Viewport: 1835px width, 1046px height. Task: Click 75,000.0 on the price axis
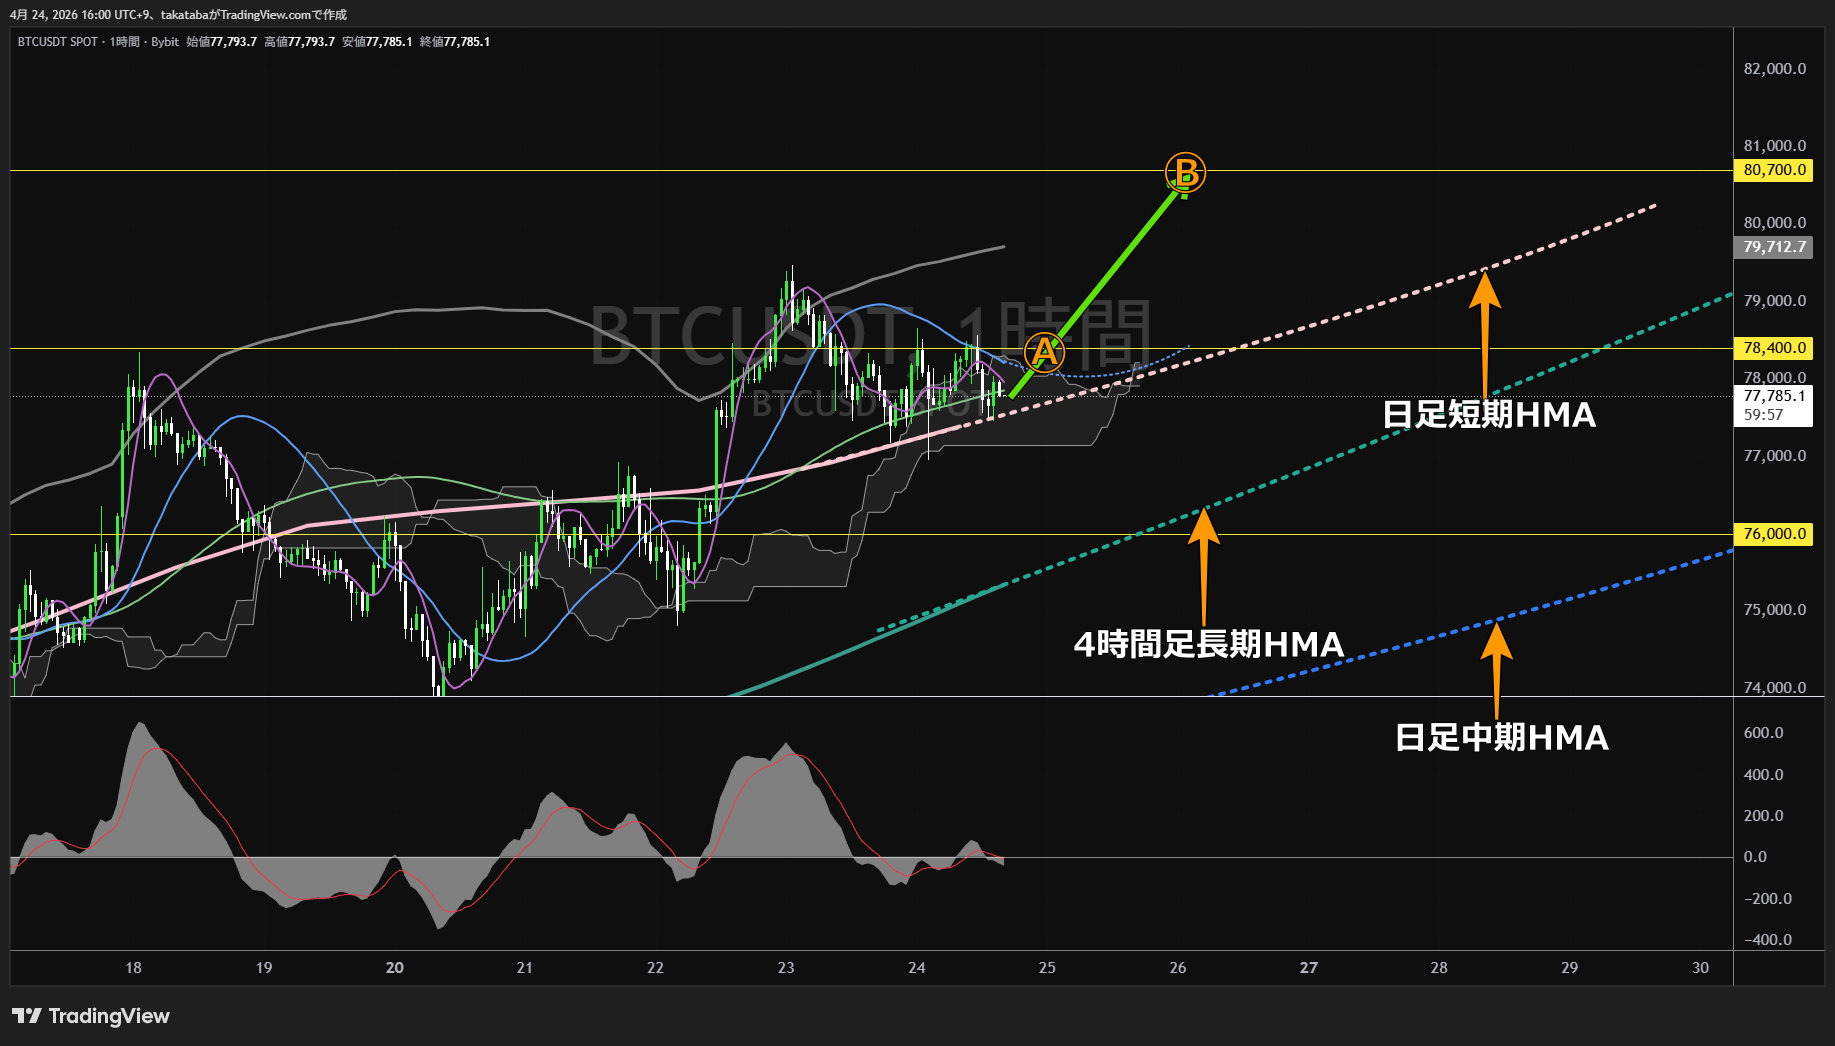click(1775, 610)
